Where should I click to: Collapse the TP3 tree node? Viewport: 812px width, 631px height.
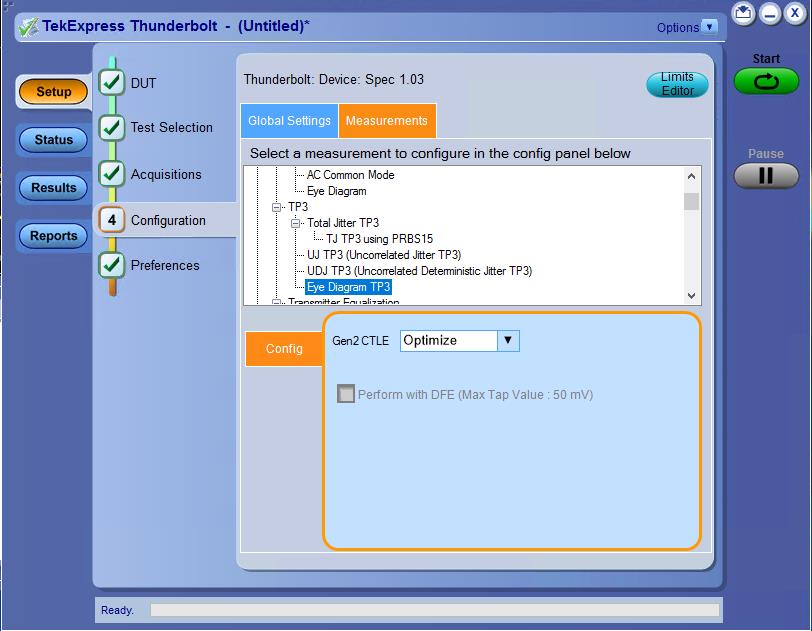point(277,207)
